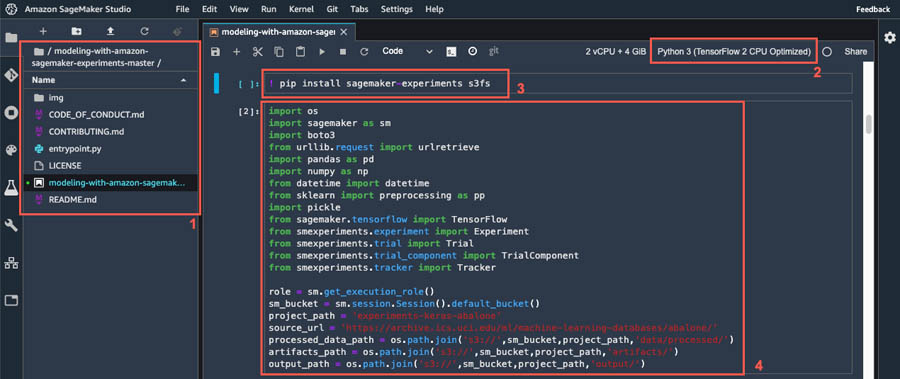Screen dimensions: 900x379
Task: Open the Git sidebar panel icon
Action: [x=11, y=75]
